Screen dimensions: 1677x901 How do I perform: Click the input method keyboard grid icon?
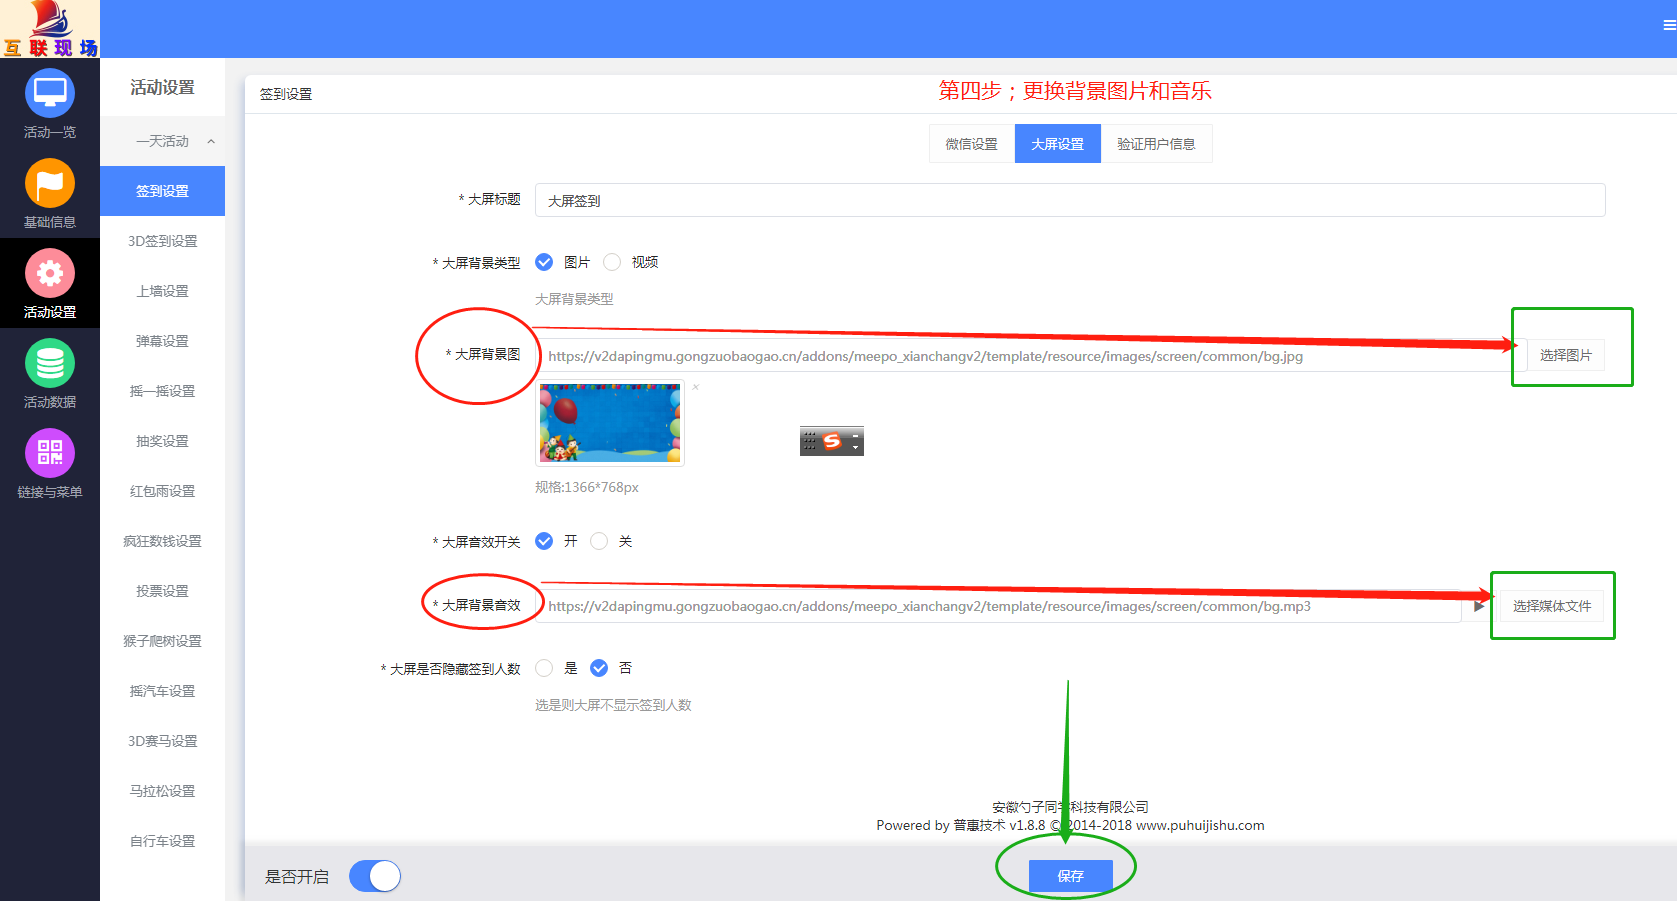point(810,441)
